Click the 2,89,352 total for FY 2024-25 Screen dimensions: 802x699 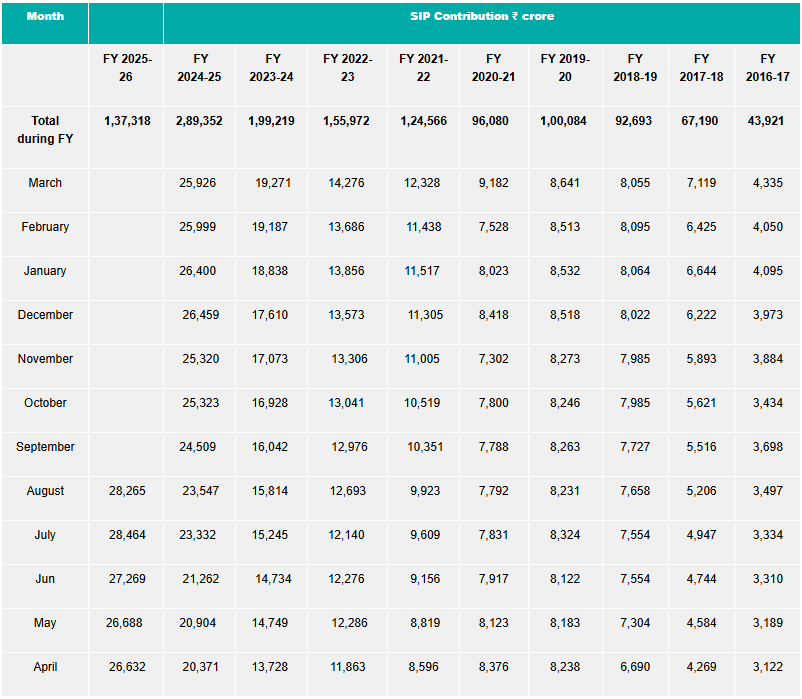click(199, 121)
